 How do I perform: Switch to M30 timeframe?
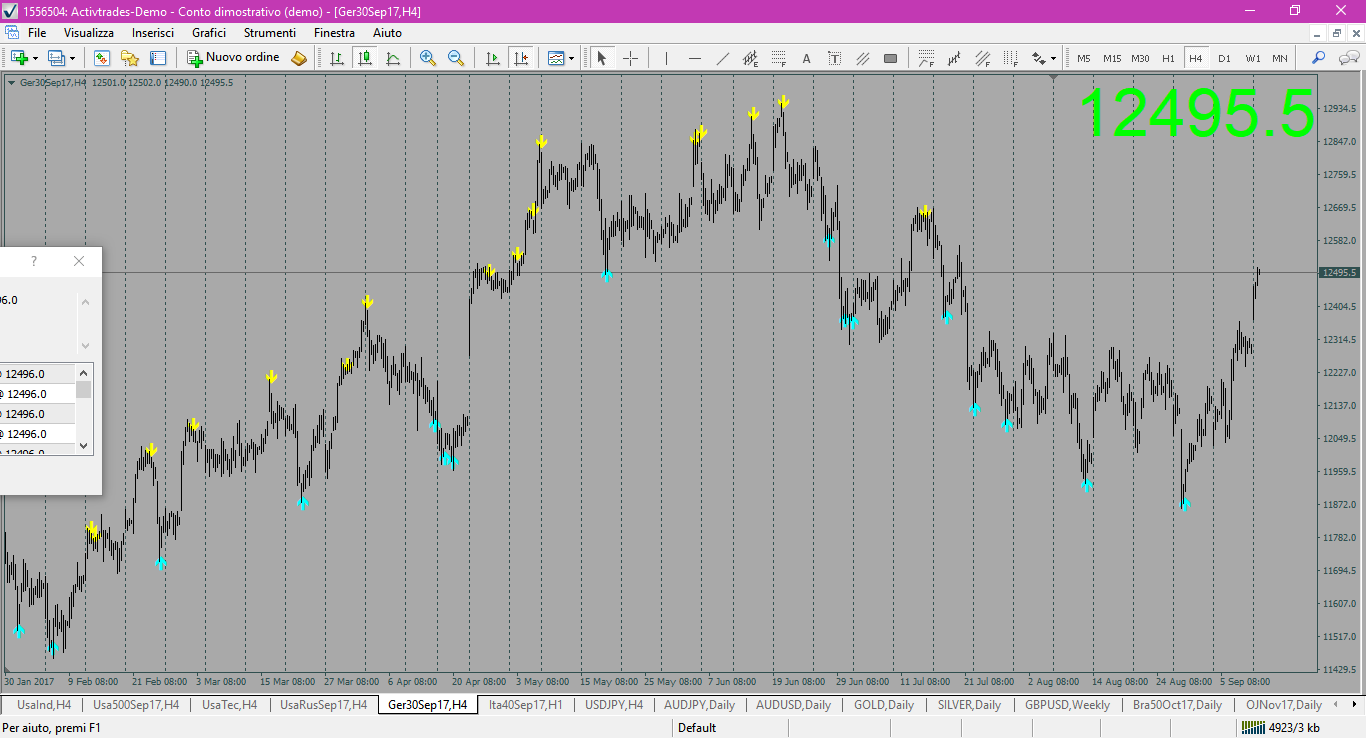point(1141,58)
